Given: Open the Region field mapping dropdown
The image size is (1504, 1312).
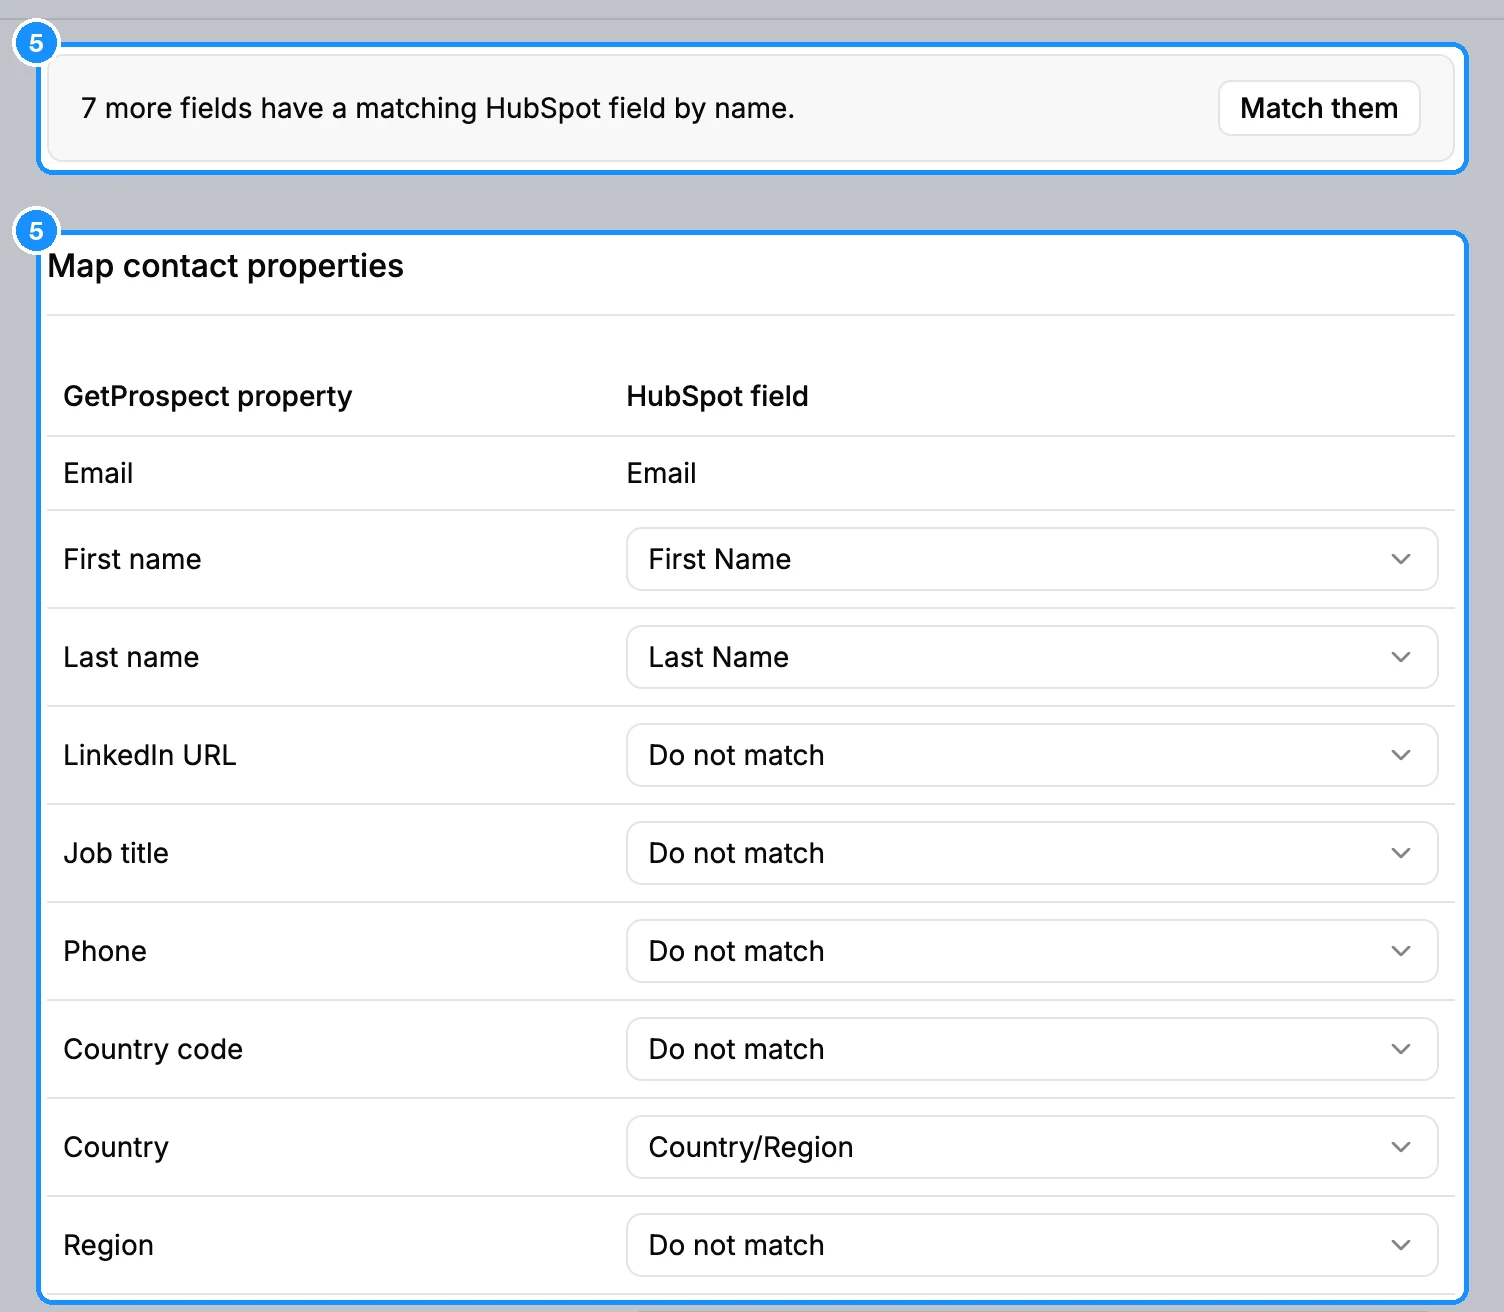Looking at the screenshot, I should pyautogui.click(x=1032, y=1245).
